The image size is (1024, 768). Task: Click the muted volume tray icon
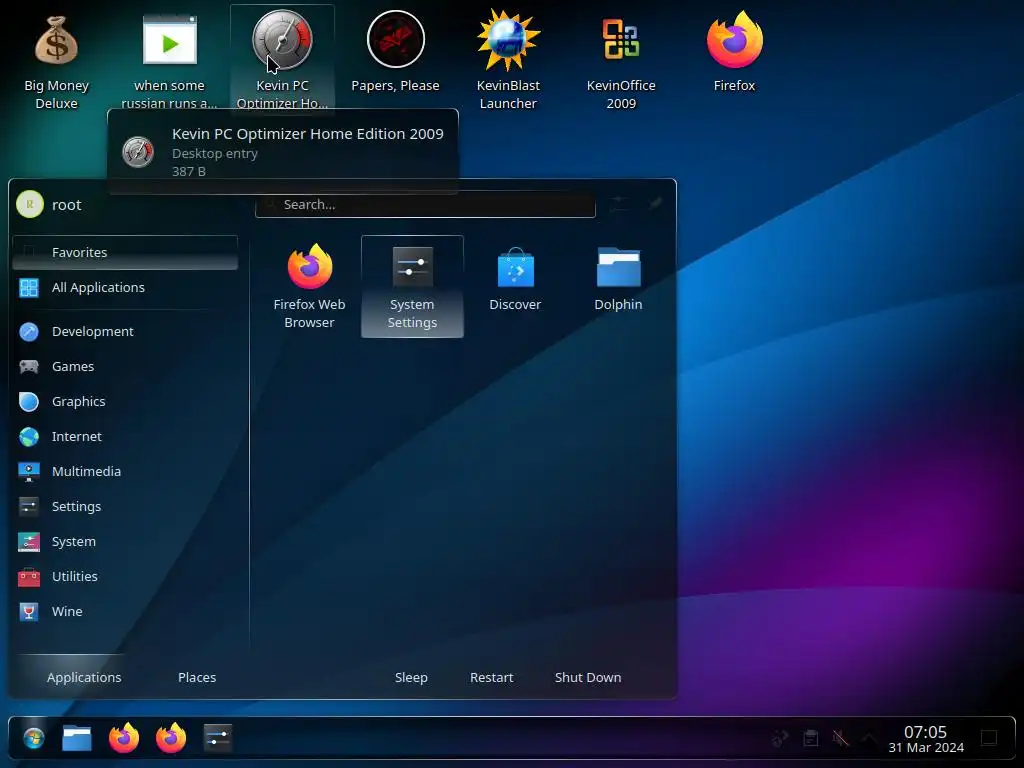[840, 739]
